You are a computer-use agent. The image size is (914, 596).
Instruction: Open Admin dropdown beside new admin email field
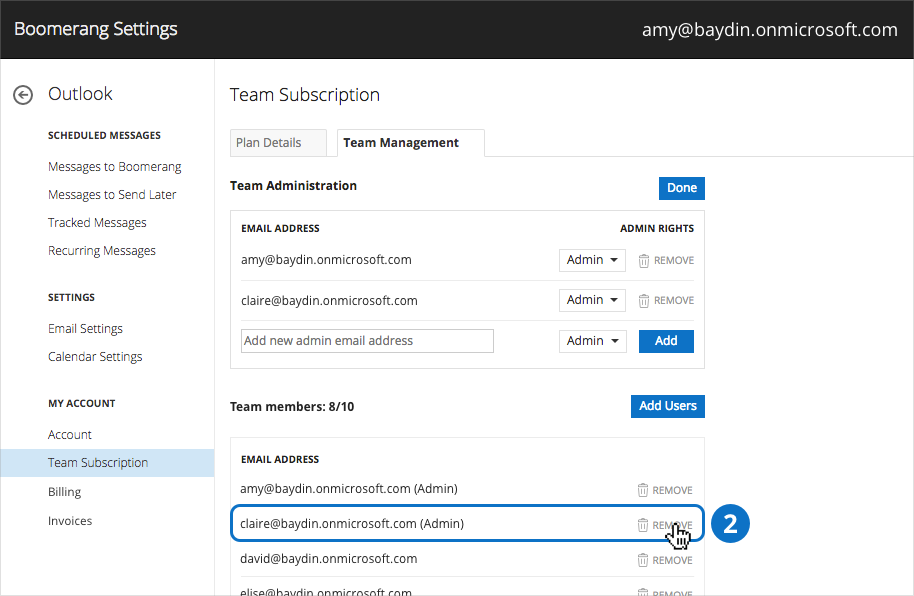[x=592, y=341]
